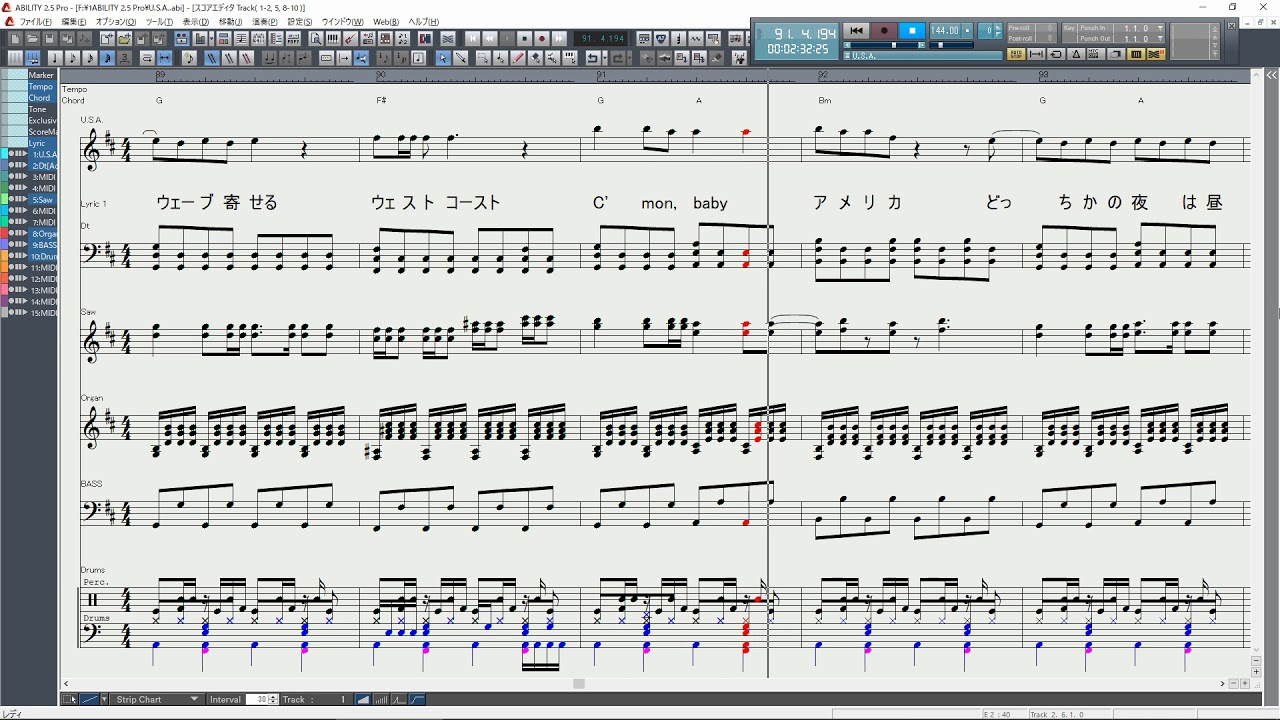Click the red color swatch of track 8:Organ
The height and width of the screenshot is (720, 1280).
[4, 233]
